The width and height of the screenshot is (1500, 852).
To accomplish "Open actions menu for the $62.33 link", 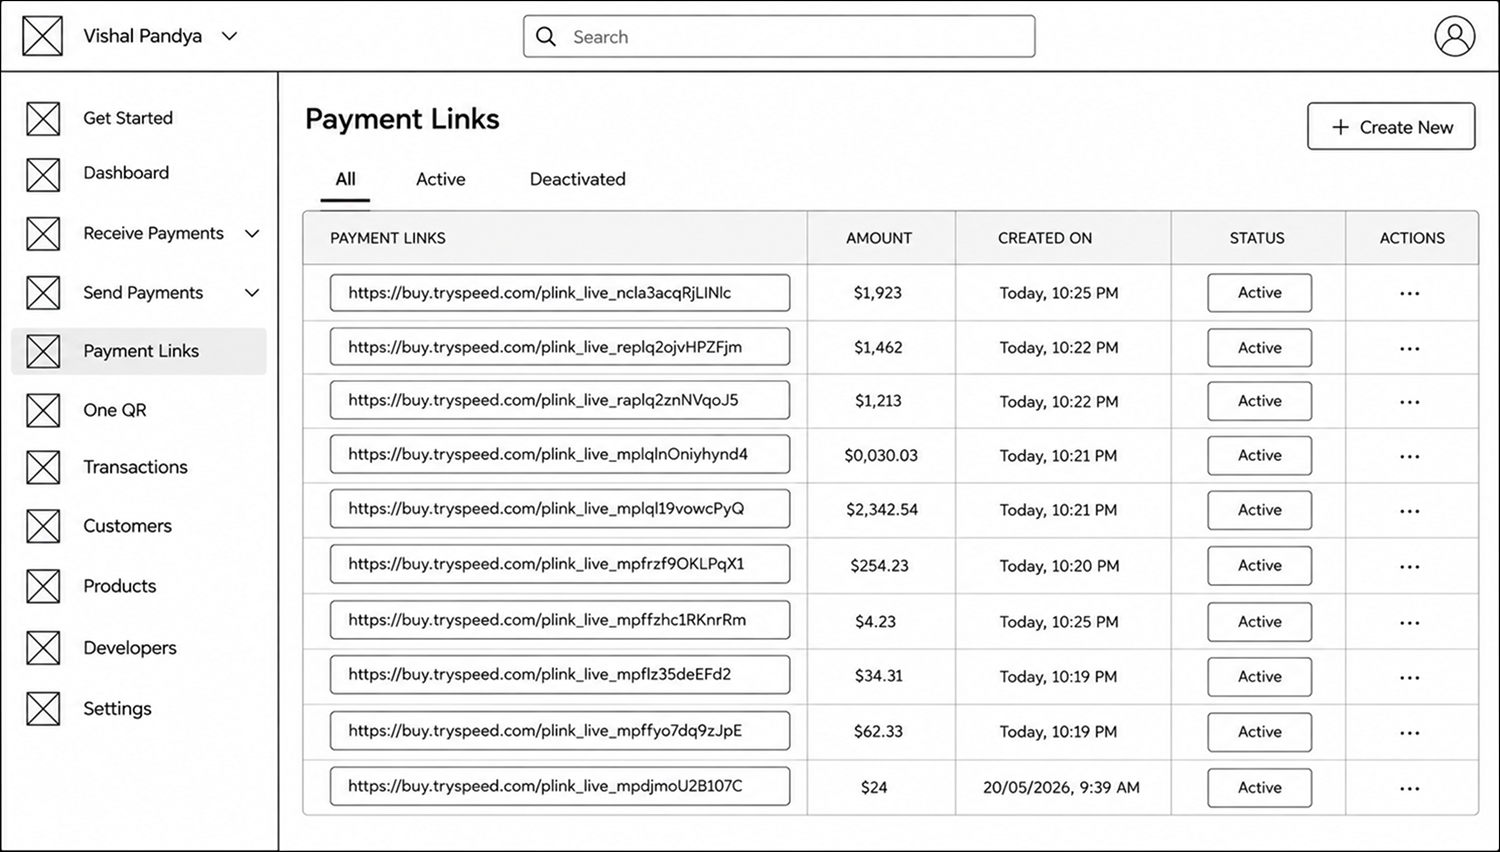I will click(x=1410, y=733).
